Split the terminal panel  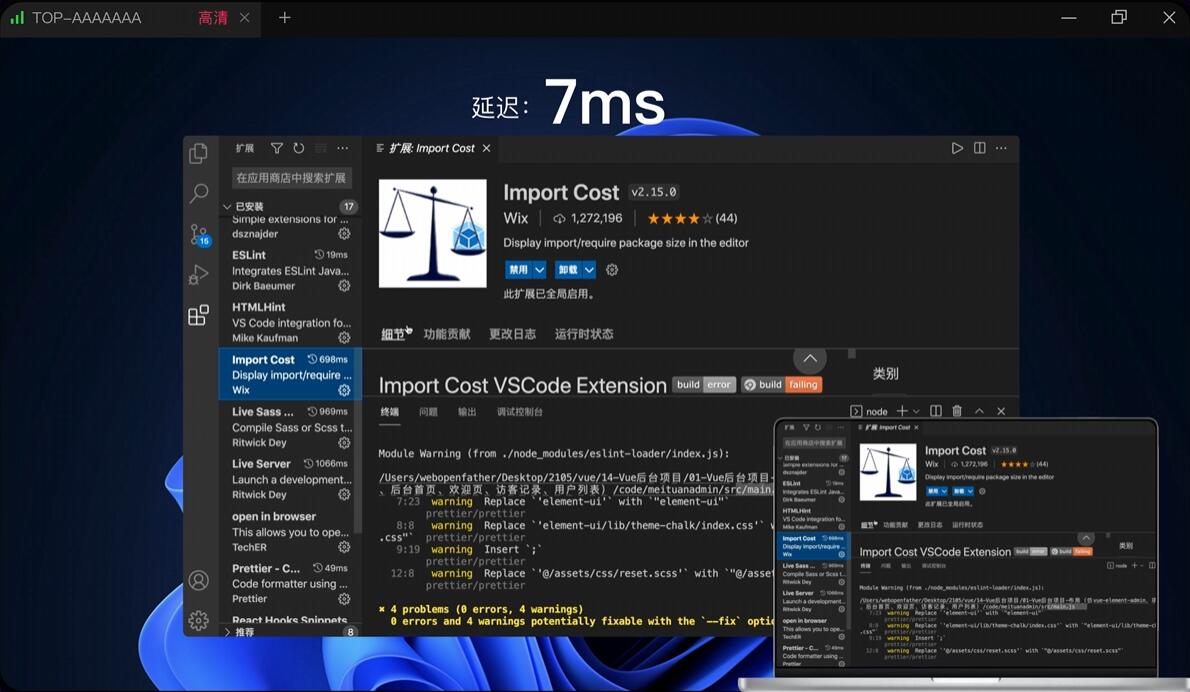tap(936, 410)
